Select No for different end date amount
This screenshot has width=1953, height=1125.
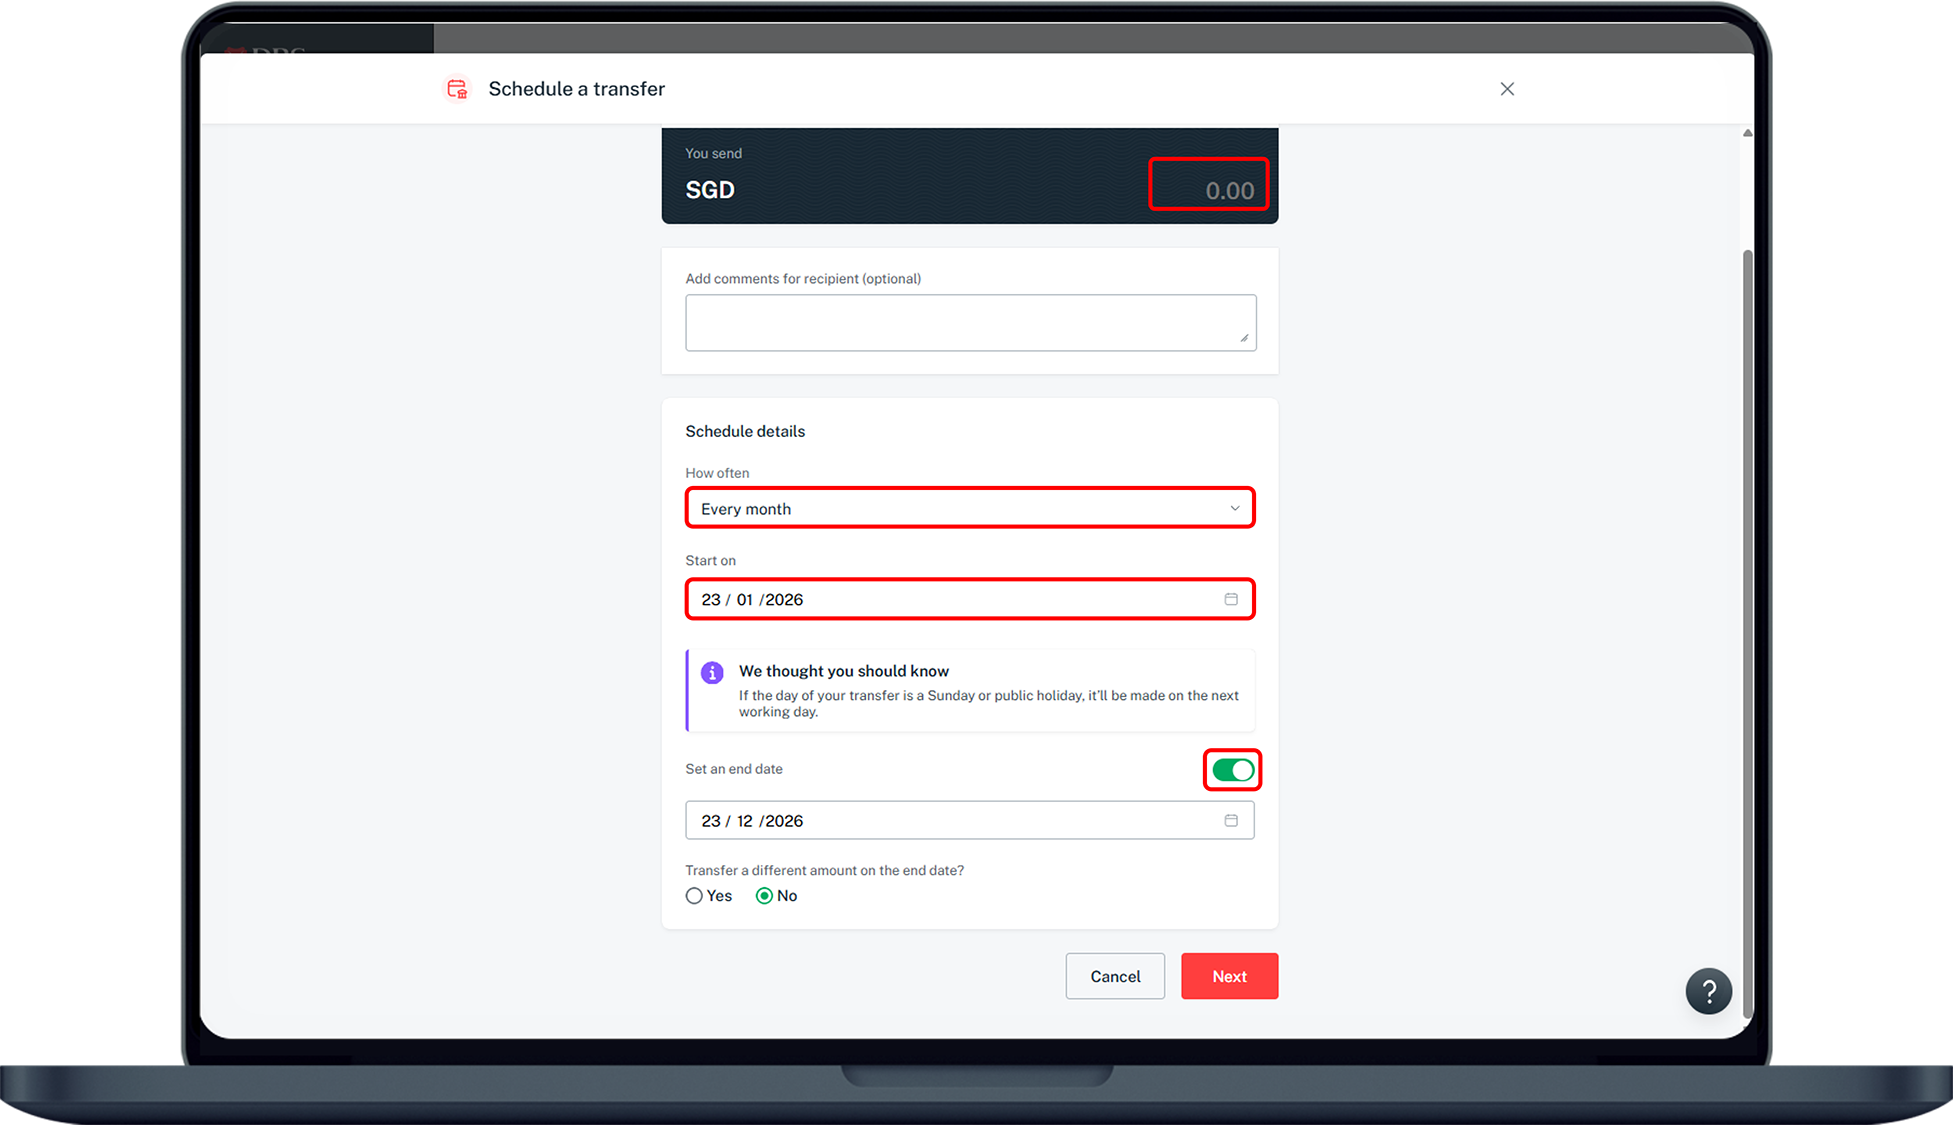pos(764,896)
